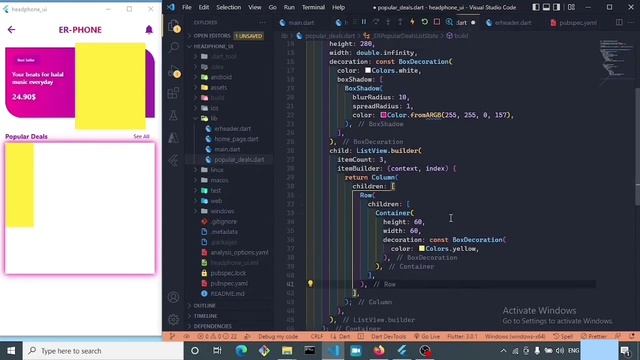Click the lightbulb code action on line 41
This screenshot has height=360, width=640.
[x=310, y=283]
